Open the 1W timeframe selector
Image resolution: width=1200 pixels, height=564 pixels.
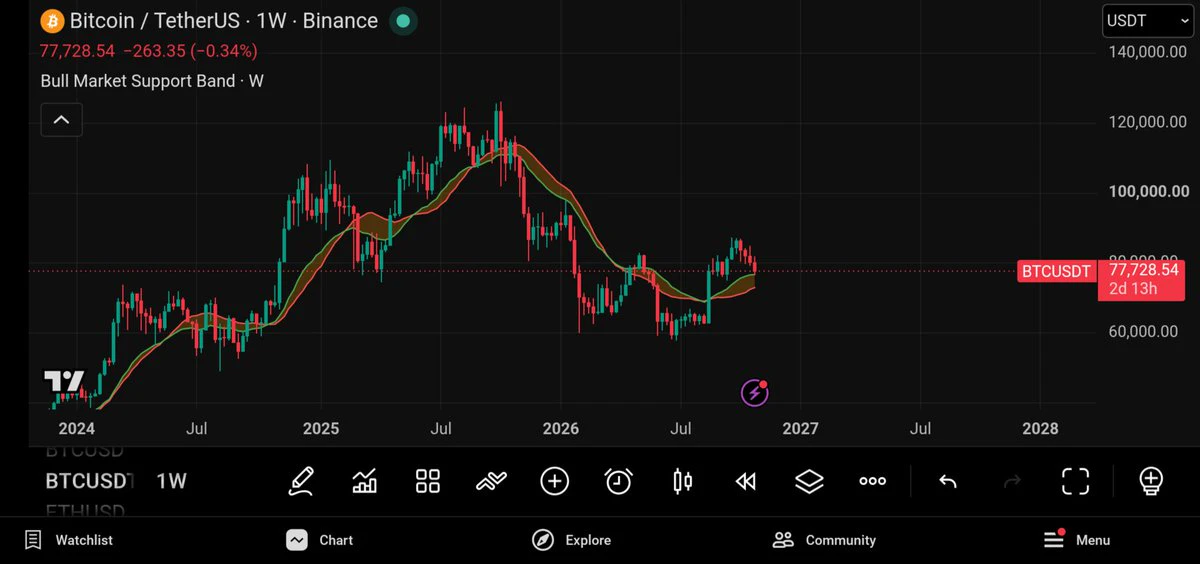[x=171, y=481]
